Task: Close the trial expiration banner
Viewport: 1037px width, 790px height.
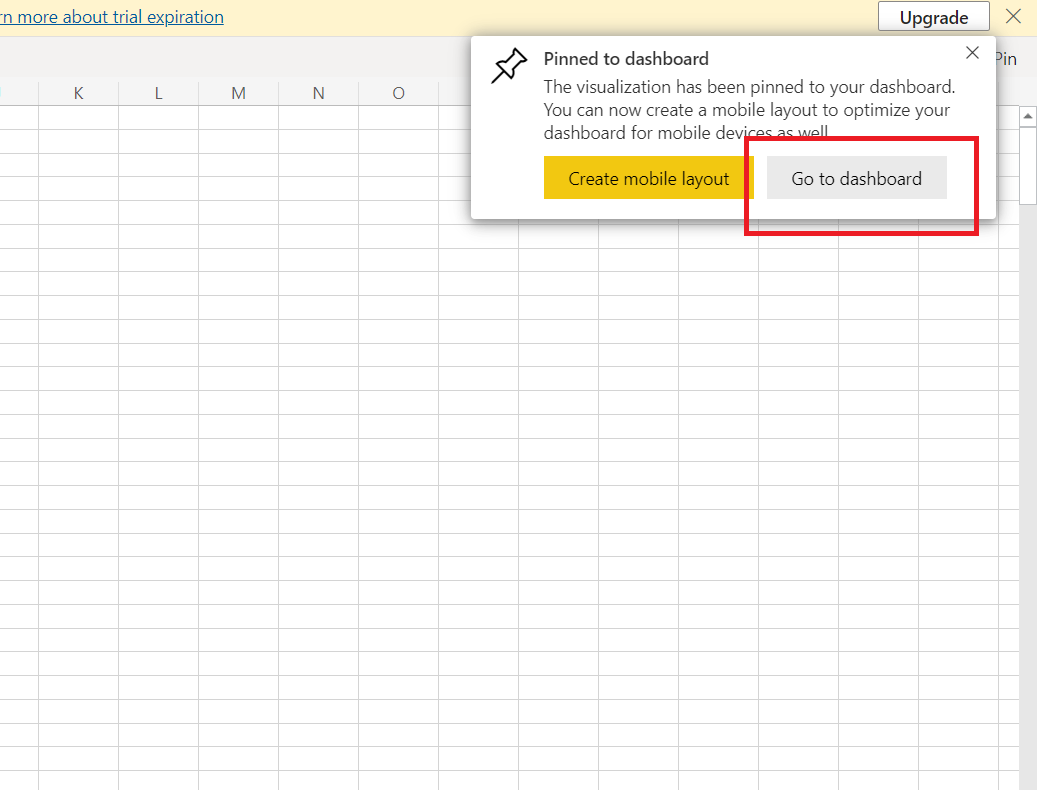Action: 1014,16
